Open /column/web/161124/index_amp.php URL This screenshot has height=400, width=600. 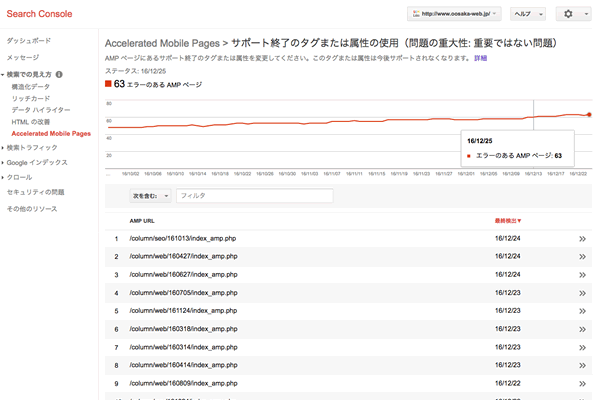click(183, 310)
